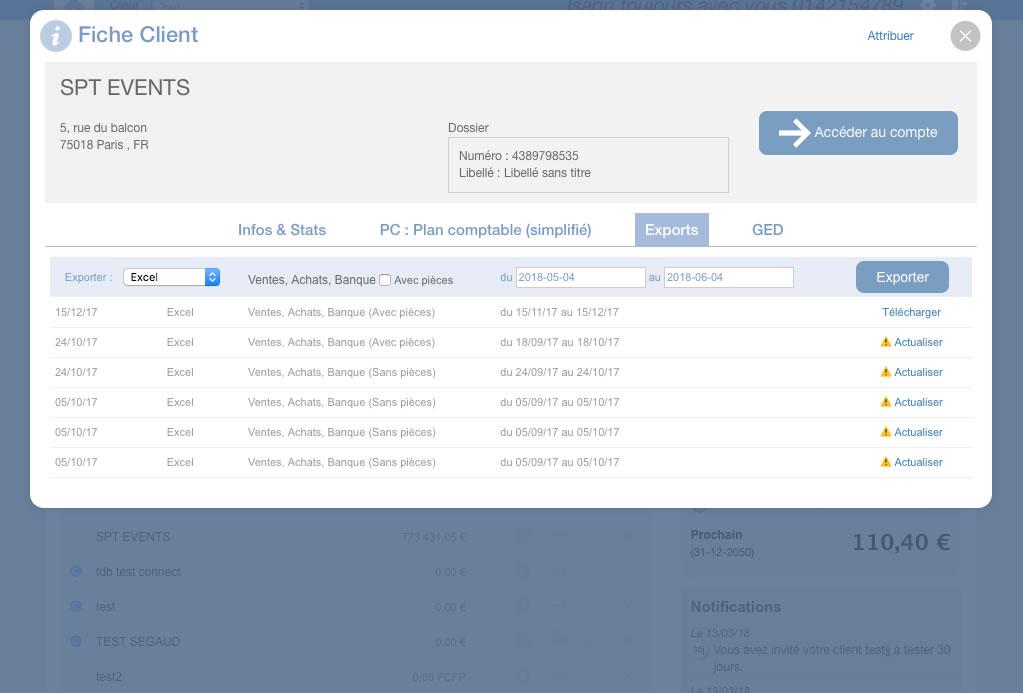
Task: Click warning icon on the 18/09/17 export row
Action: pyautogui.click(x=885, y=342)
